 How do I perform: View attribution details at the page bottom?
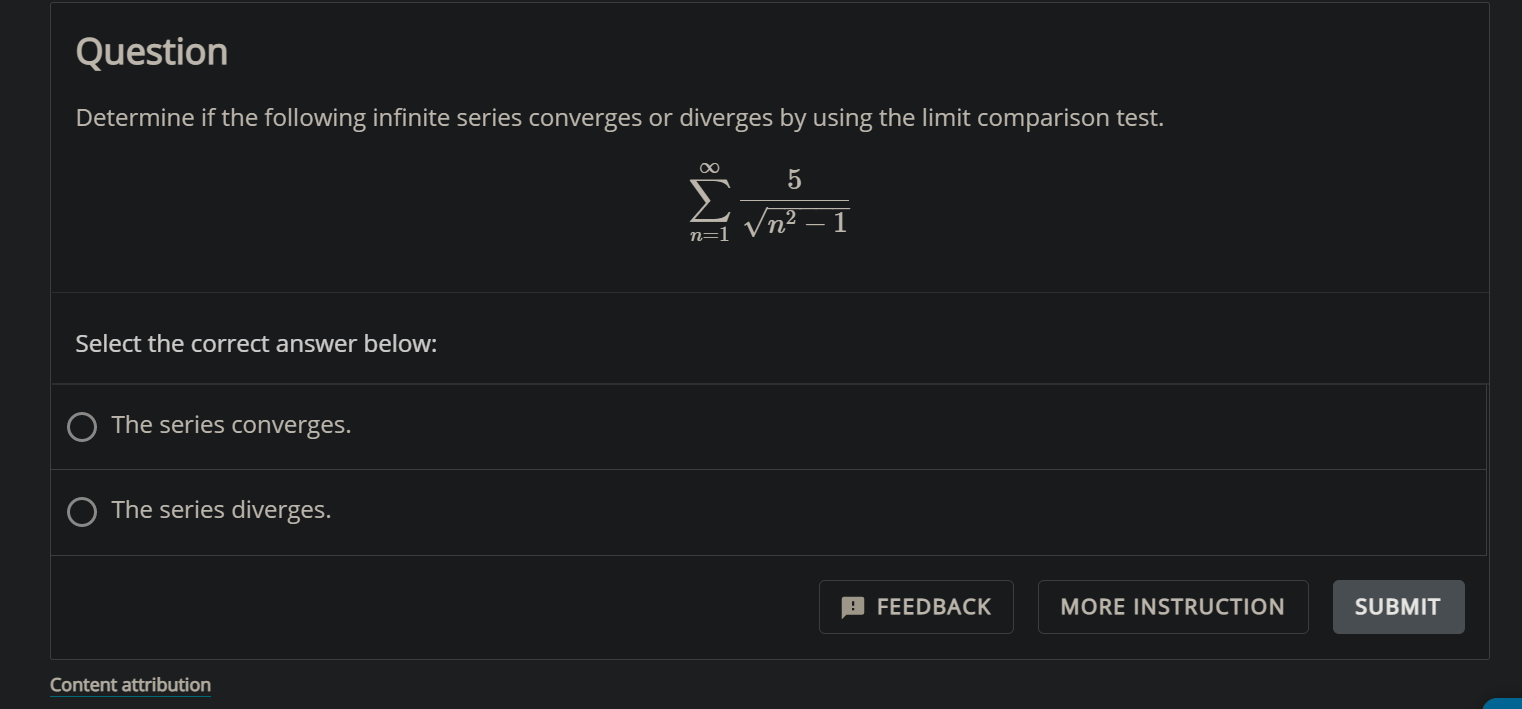(130, 684)
